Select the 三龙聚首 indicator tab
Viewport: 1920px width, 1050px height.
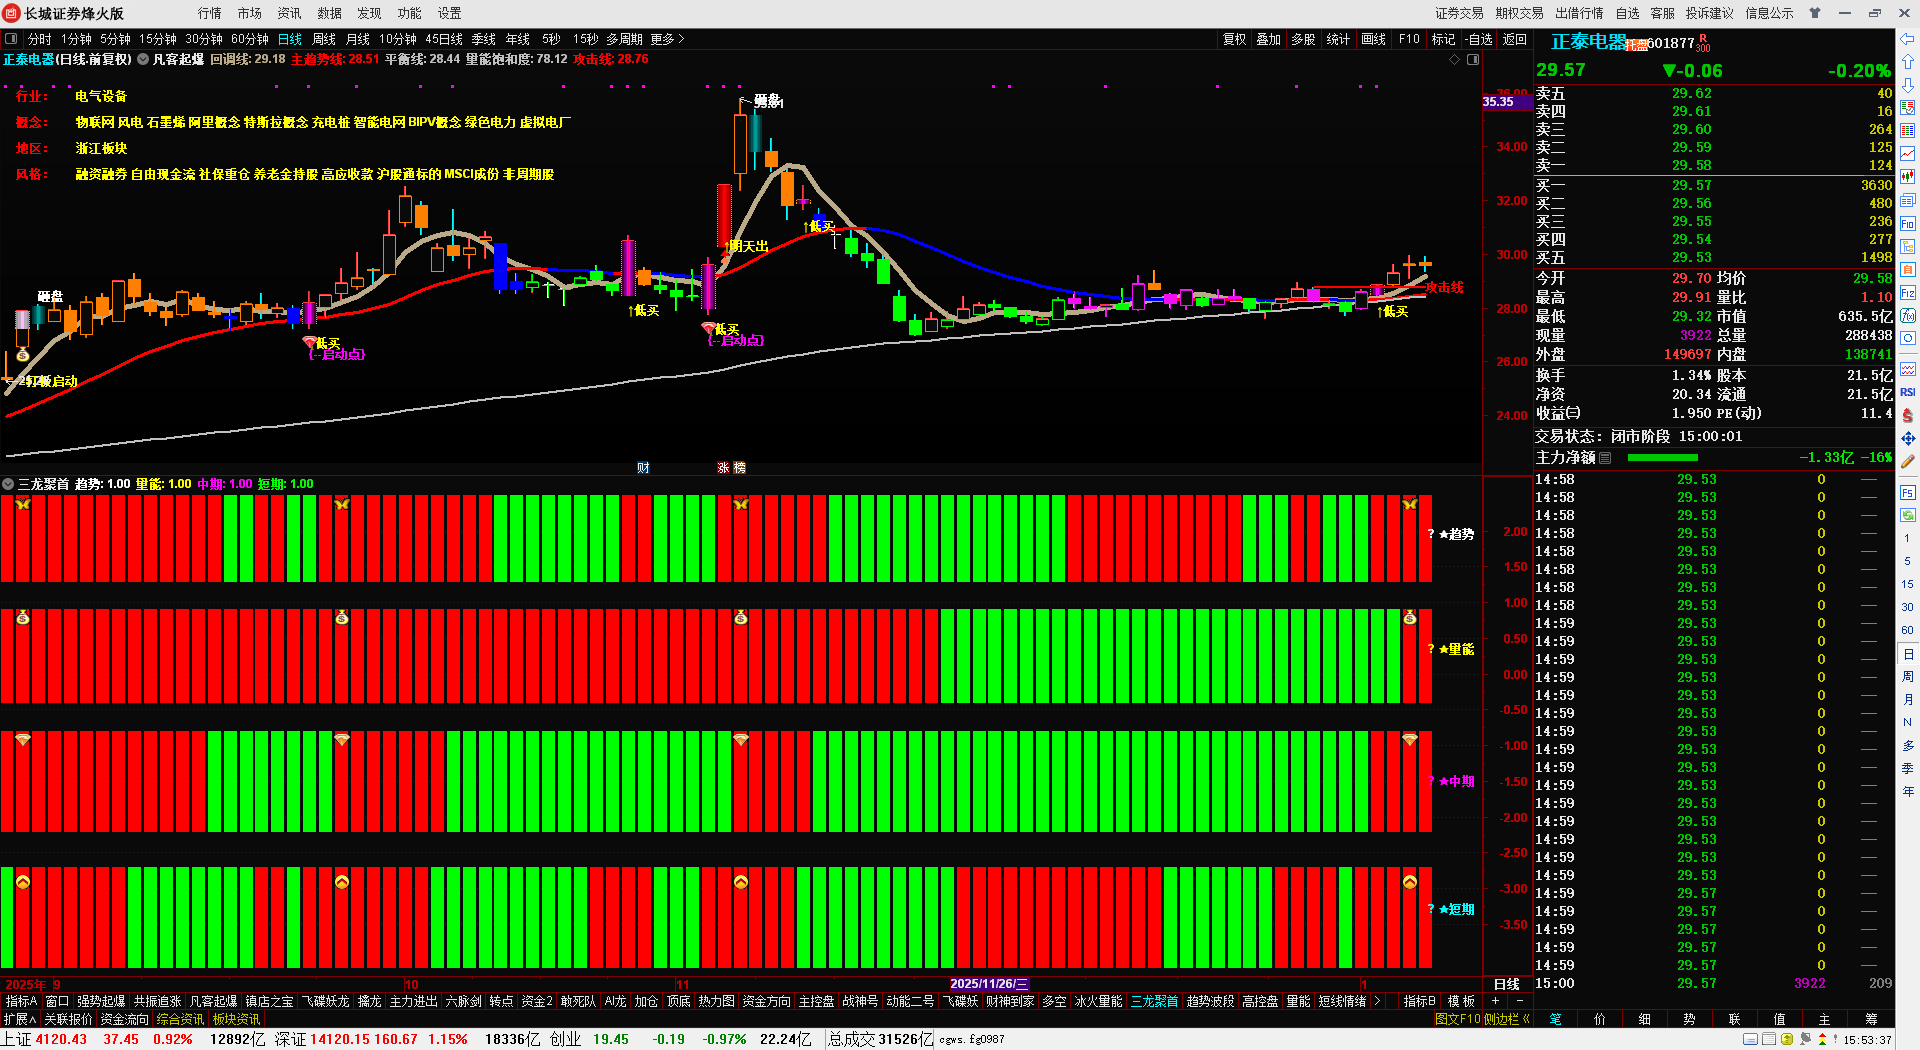[x=1154, y=1001]
